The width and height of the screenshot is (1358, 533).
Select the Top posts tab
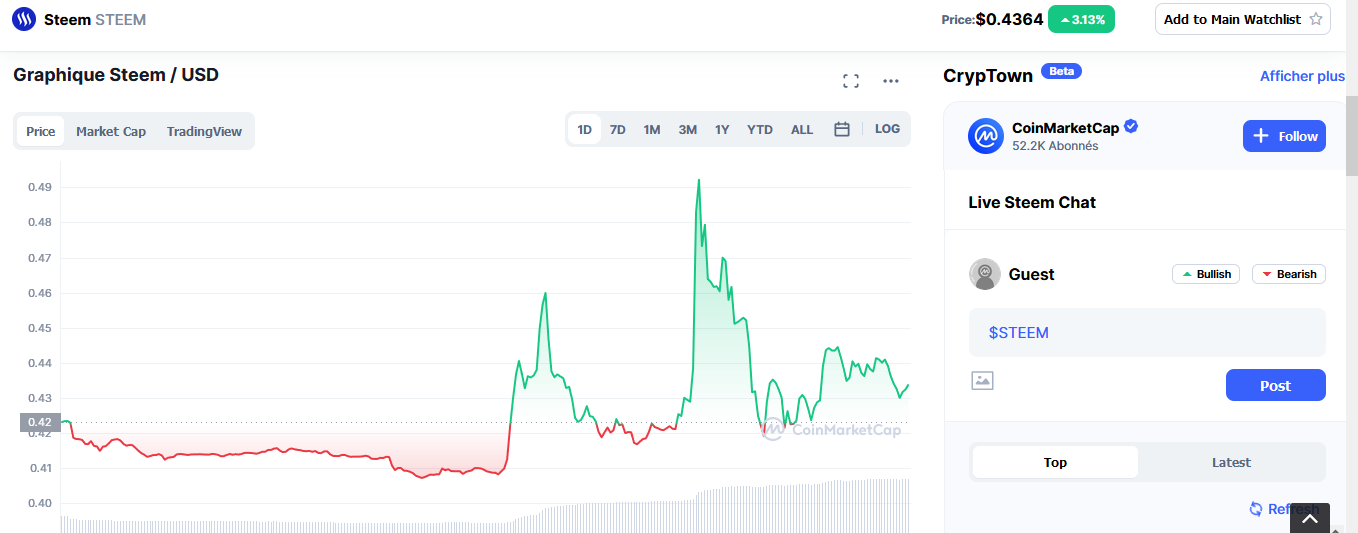1055,462
